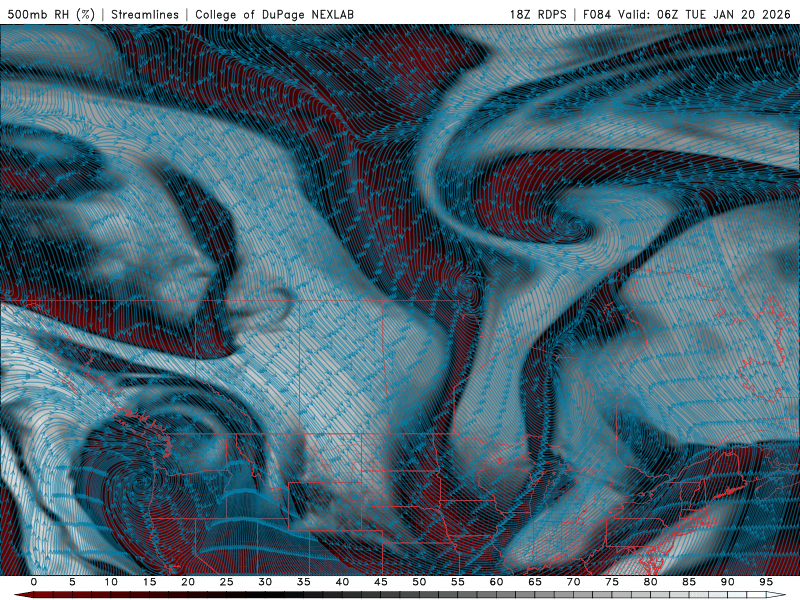Click the black colorbar segment below label 30

[x=265, y=595]
